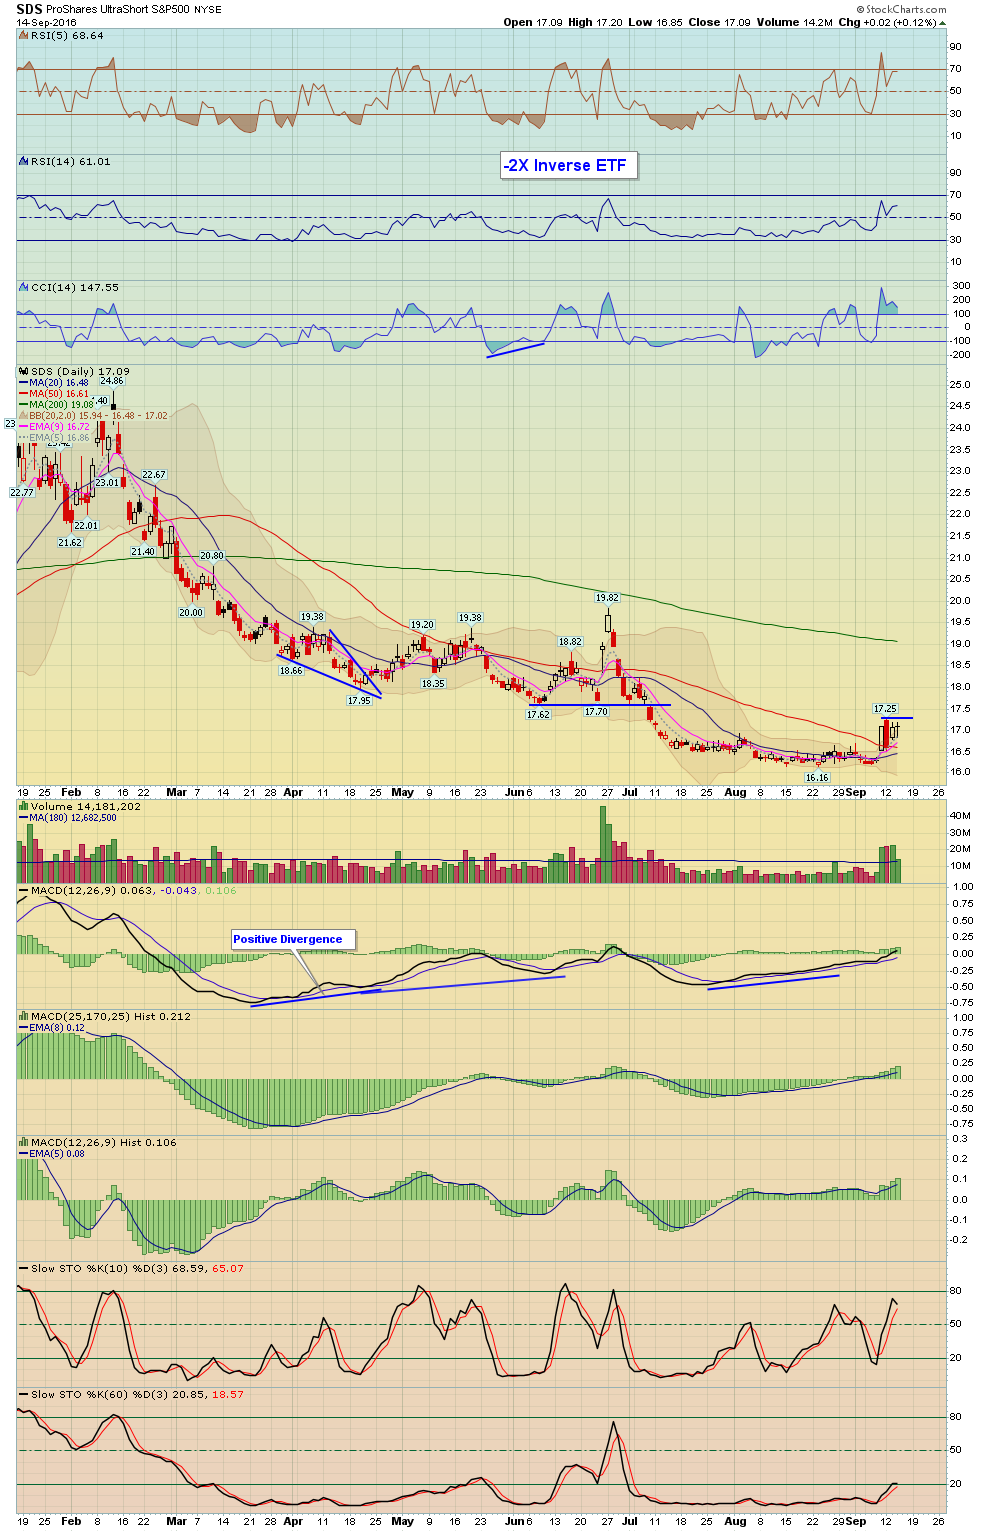Click the SDS ticker symbol in header
The height and width of the screenshot is (1532, 990).
tap(29, 9)
